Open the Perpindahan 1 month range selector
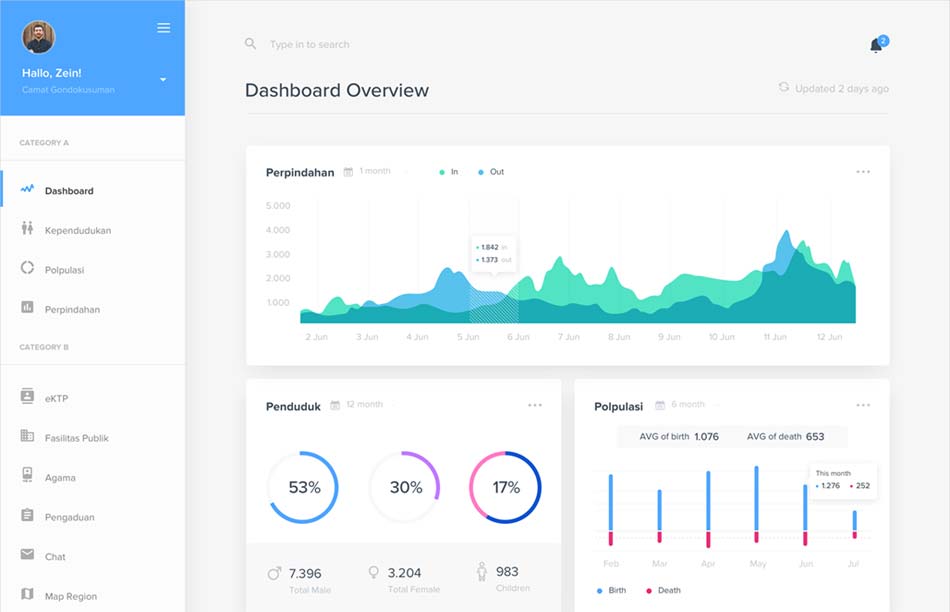This screenshot has height=612, width=950. coord(368,171)
